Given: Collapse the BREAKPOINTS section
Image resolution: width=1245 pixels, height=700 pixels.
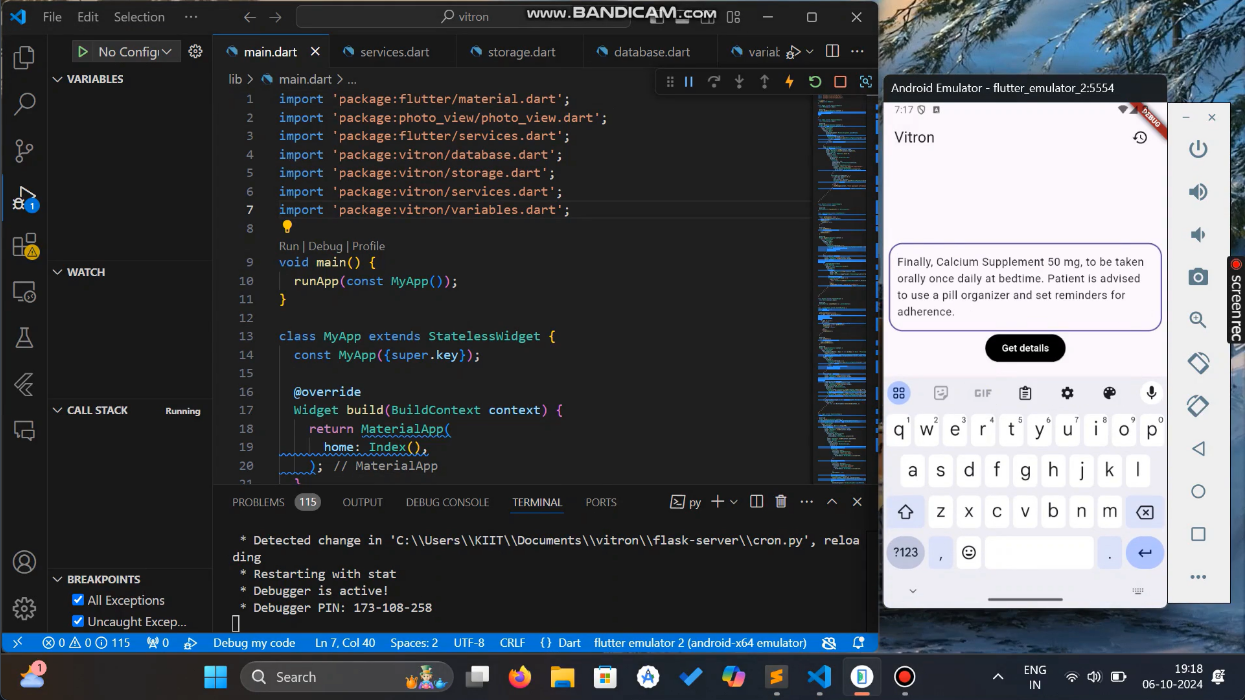Looking at the screenshot, I should coord(131,579).
